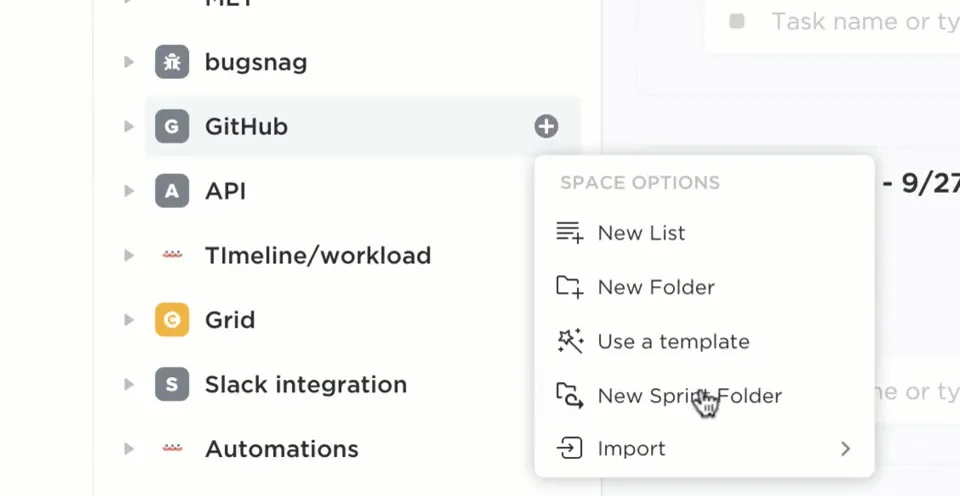The width and height of the screenshot is (960, 496).
Task: Click the API space A avatar icon
Action: (x=172, y=191)
